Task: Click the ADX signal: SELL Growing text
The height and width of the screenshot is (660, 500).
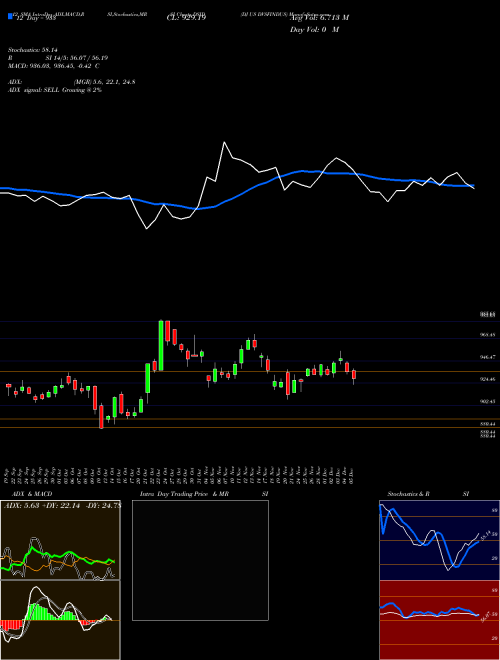Action: [55, 90]
